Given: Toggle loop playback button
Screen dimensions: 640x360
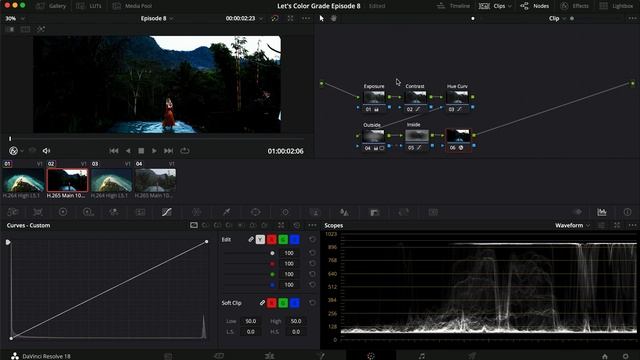Looking at the screenshot, I should coord(184,151).
